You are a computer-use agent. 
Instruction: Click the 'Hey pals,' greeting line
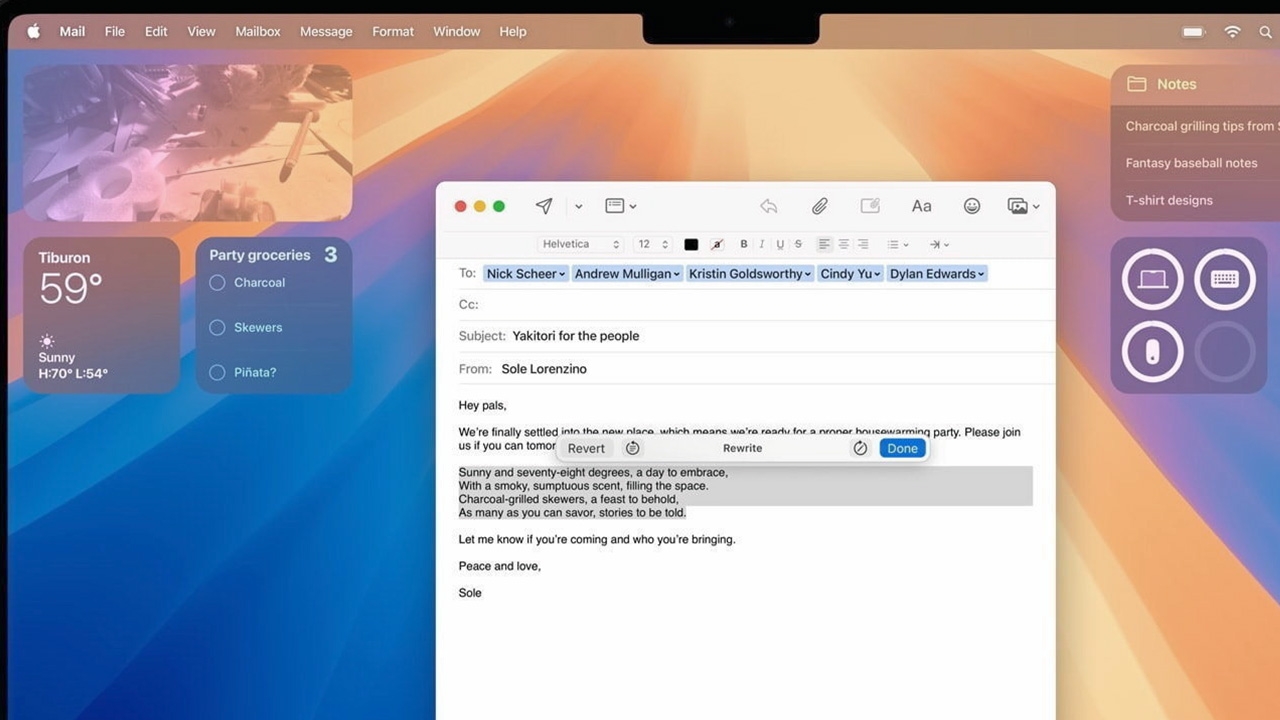[483, 405]
